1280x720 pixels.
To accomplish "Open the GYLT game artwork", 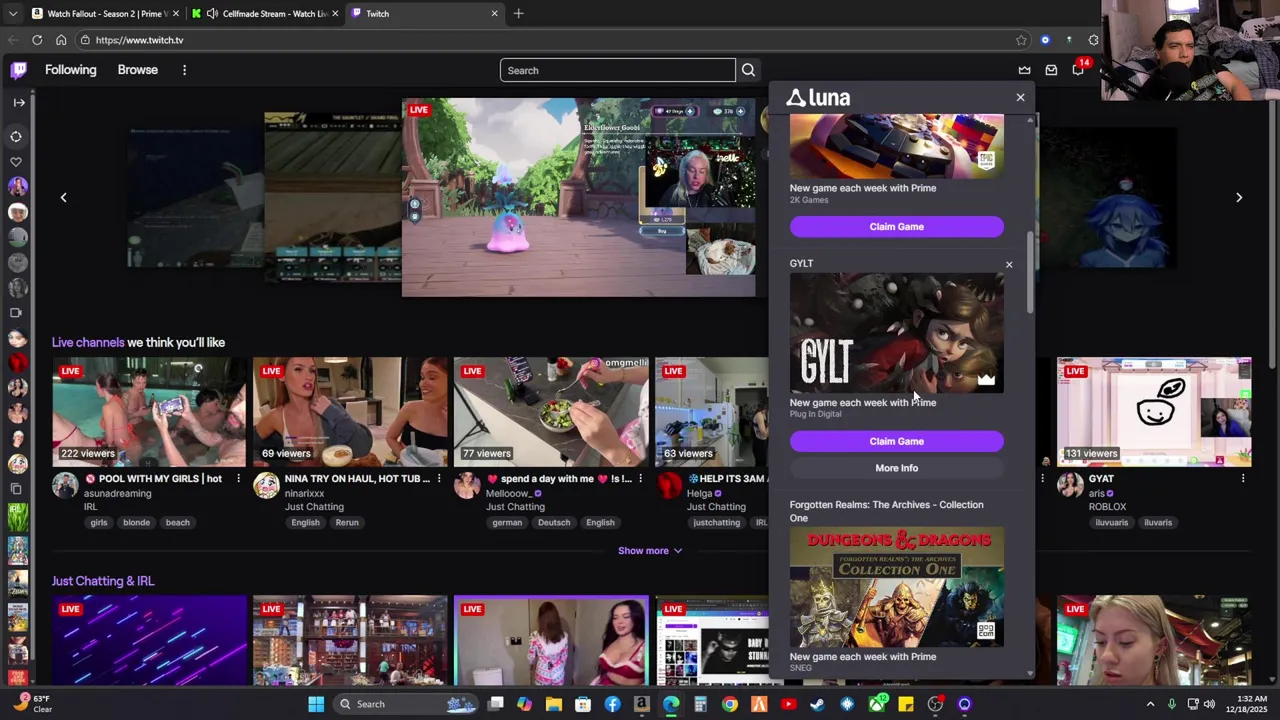I will click(x=897, y=333).
